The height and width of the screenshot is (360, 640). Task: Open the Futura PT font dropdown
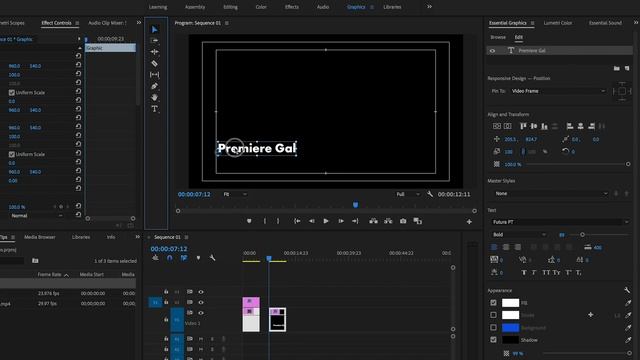coord(560,222)
